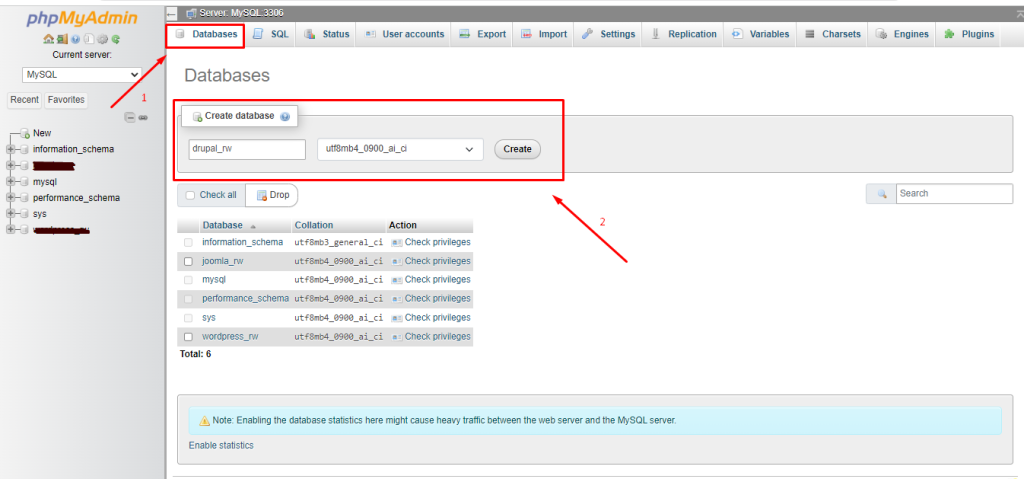
Task: Click Create database help question-mark icon
Action: point(285,116)
